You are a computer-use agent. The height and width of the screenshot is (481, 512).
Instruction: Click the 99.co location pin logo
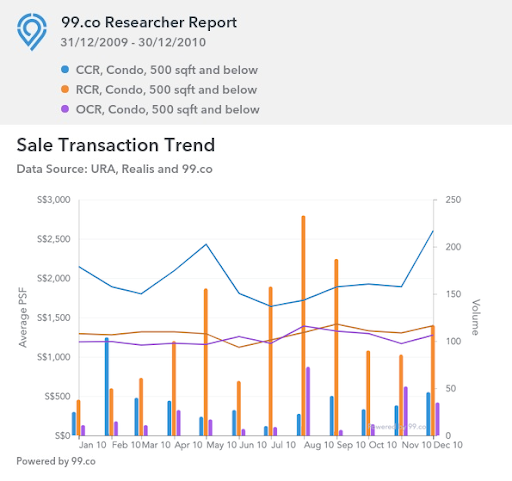click(32, 32)
